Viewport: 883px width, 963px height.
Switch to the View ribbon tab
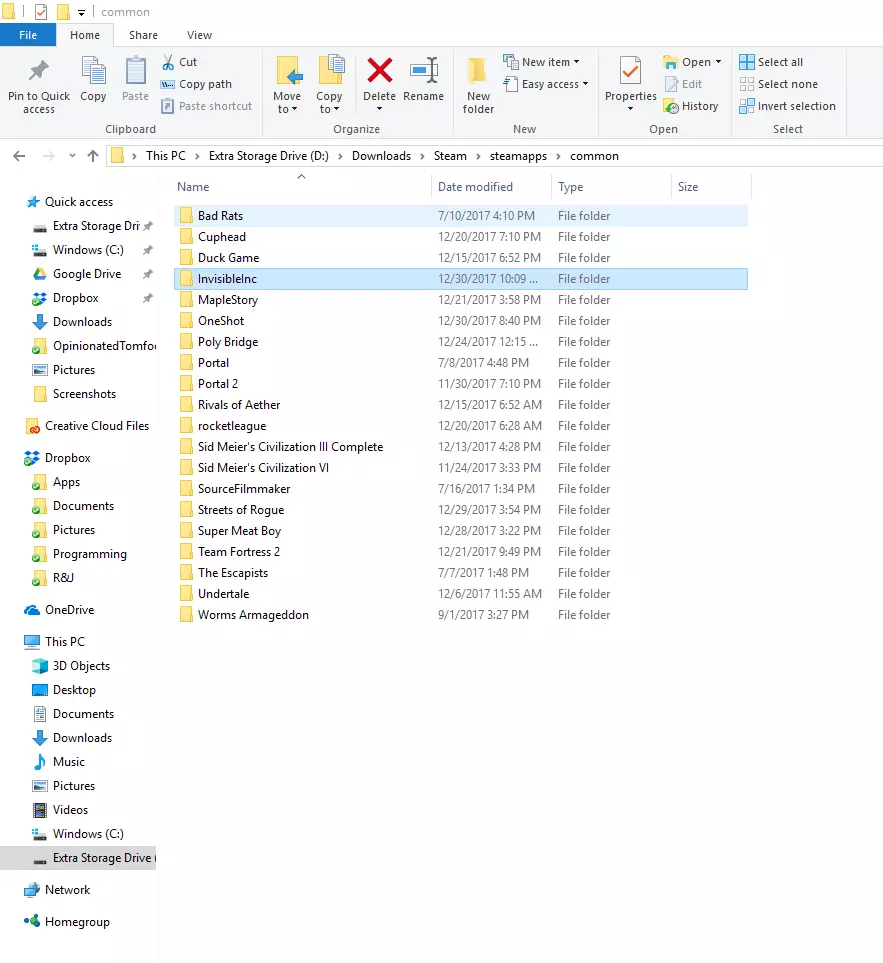coord(200,35)
